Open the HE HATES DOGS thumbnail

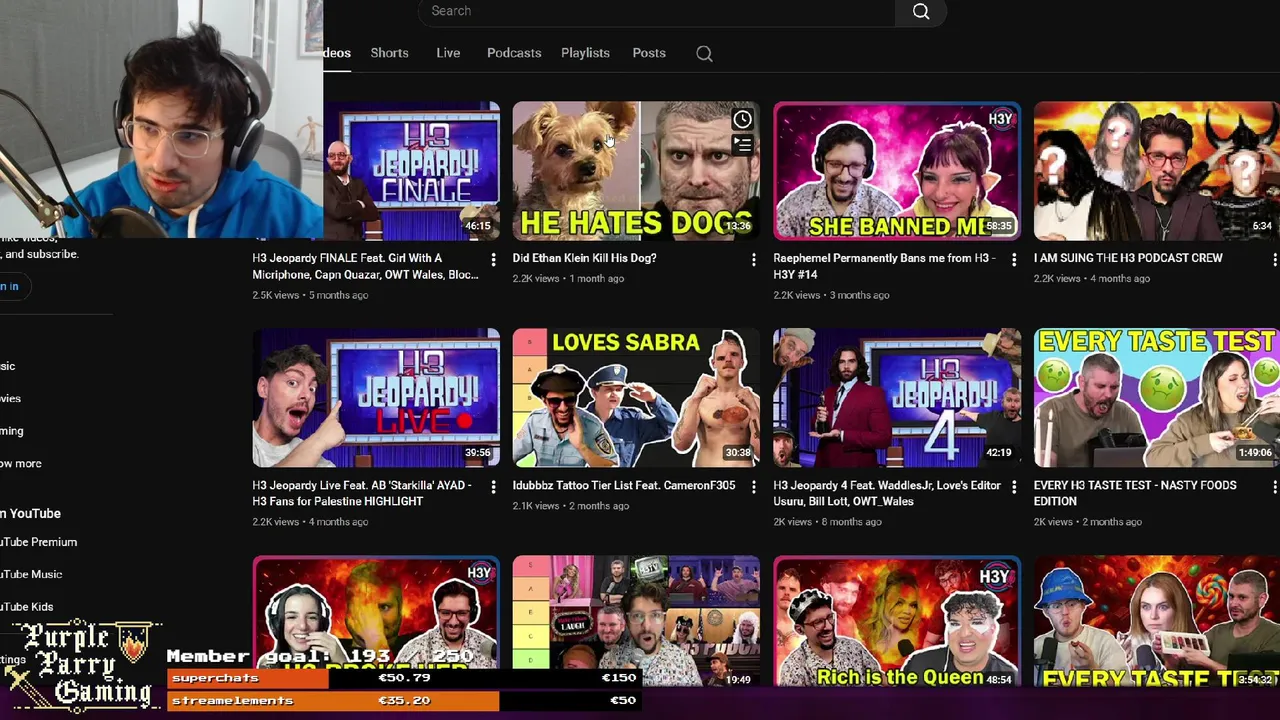tap(636, 171)
